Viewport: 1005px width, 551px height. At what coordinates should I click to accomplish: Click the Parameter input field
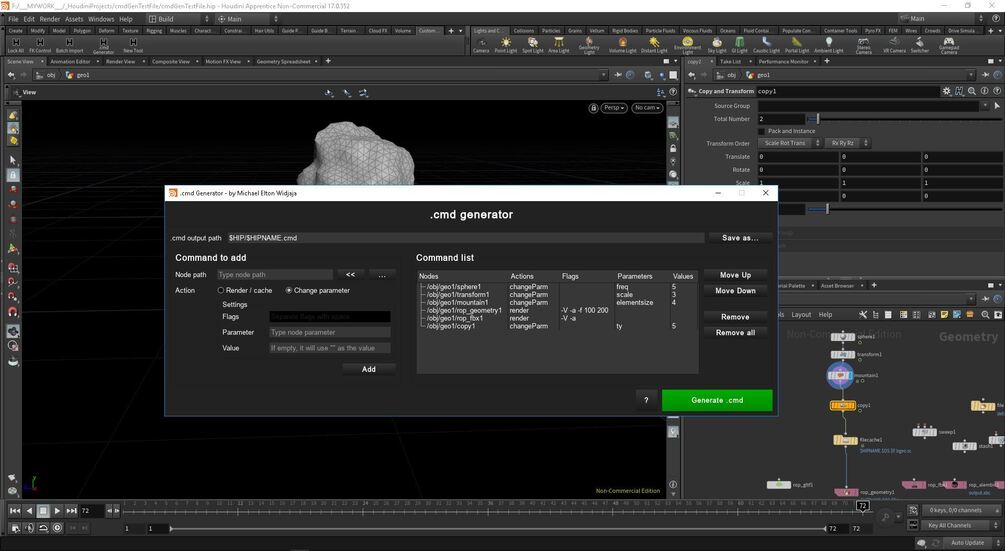329,332
